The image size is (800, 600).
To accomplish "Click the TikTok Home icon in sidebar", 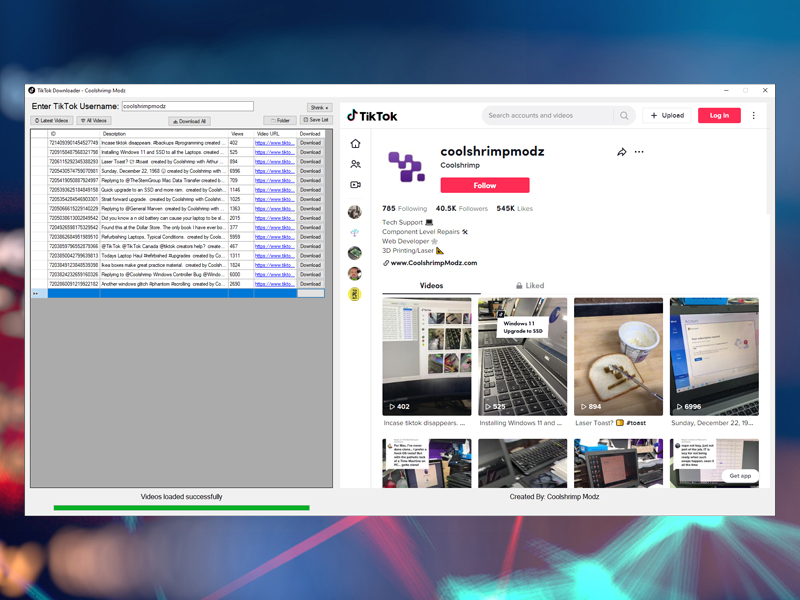I will tap(355, 144).
